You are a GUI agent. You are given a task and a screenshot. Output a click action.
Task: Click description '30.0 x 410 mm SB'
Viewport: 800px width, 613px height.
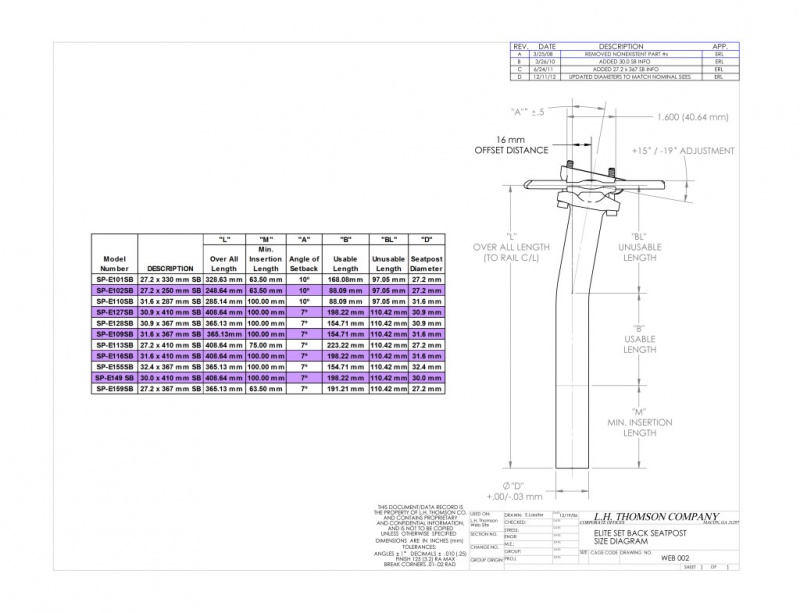(170, 378)
